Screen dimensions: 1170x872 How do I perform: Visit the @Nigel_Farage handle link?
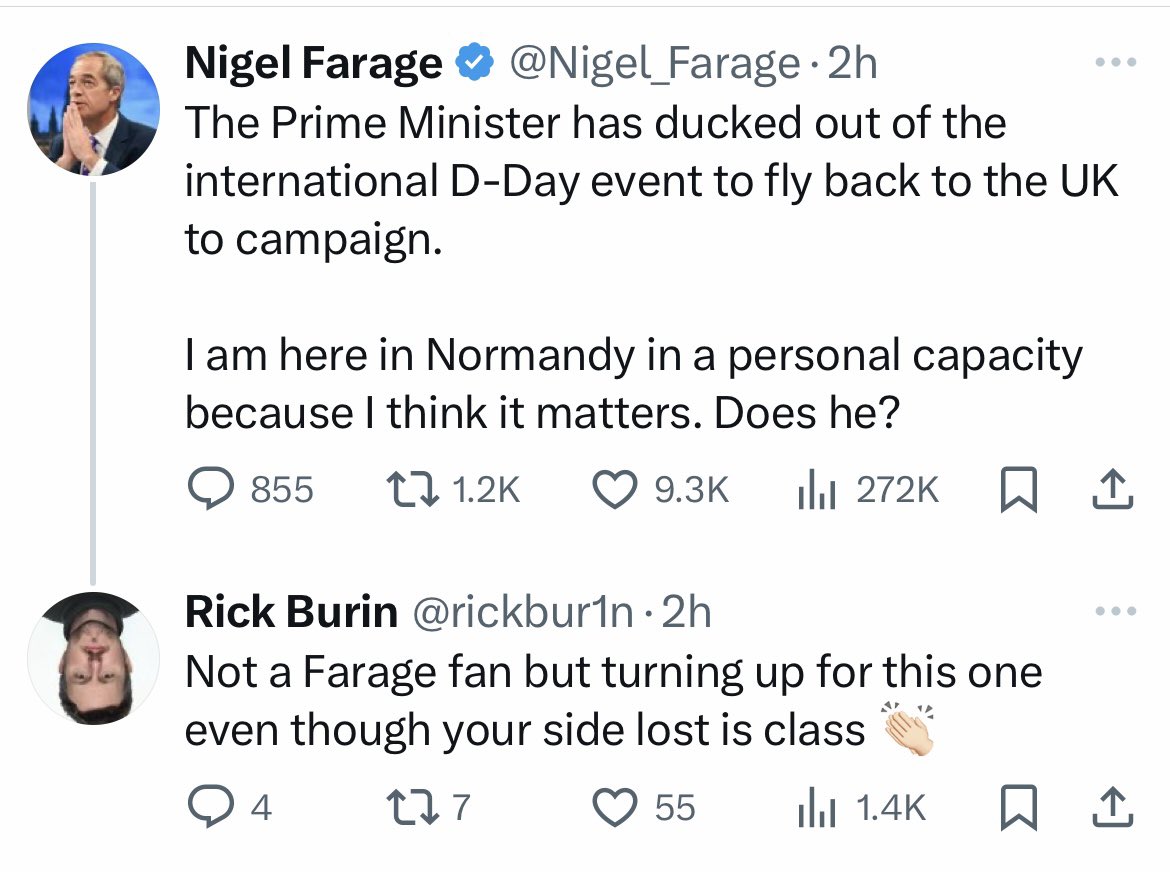click(x=654, y=63)
